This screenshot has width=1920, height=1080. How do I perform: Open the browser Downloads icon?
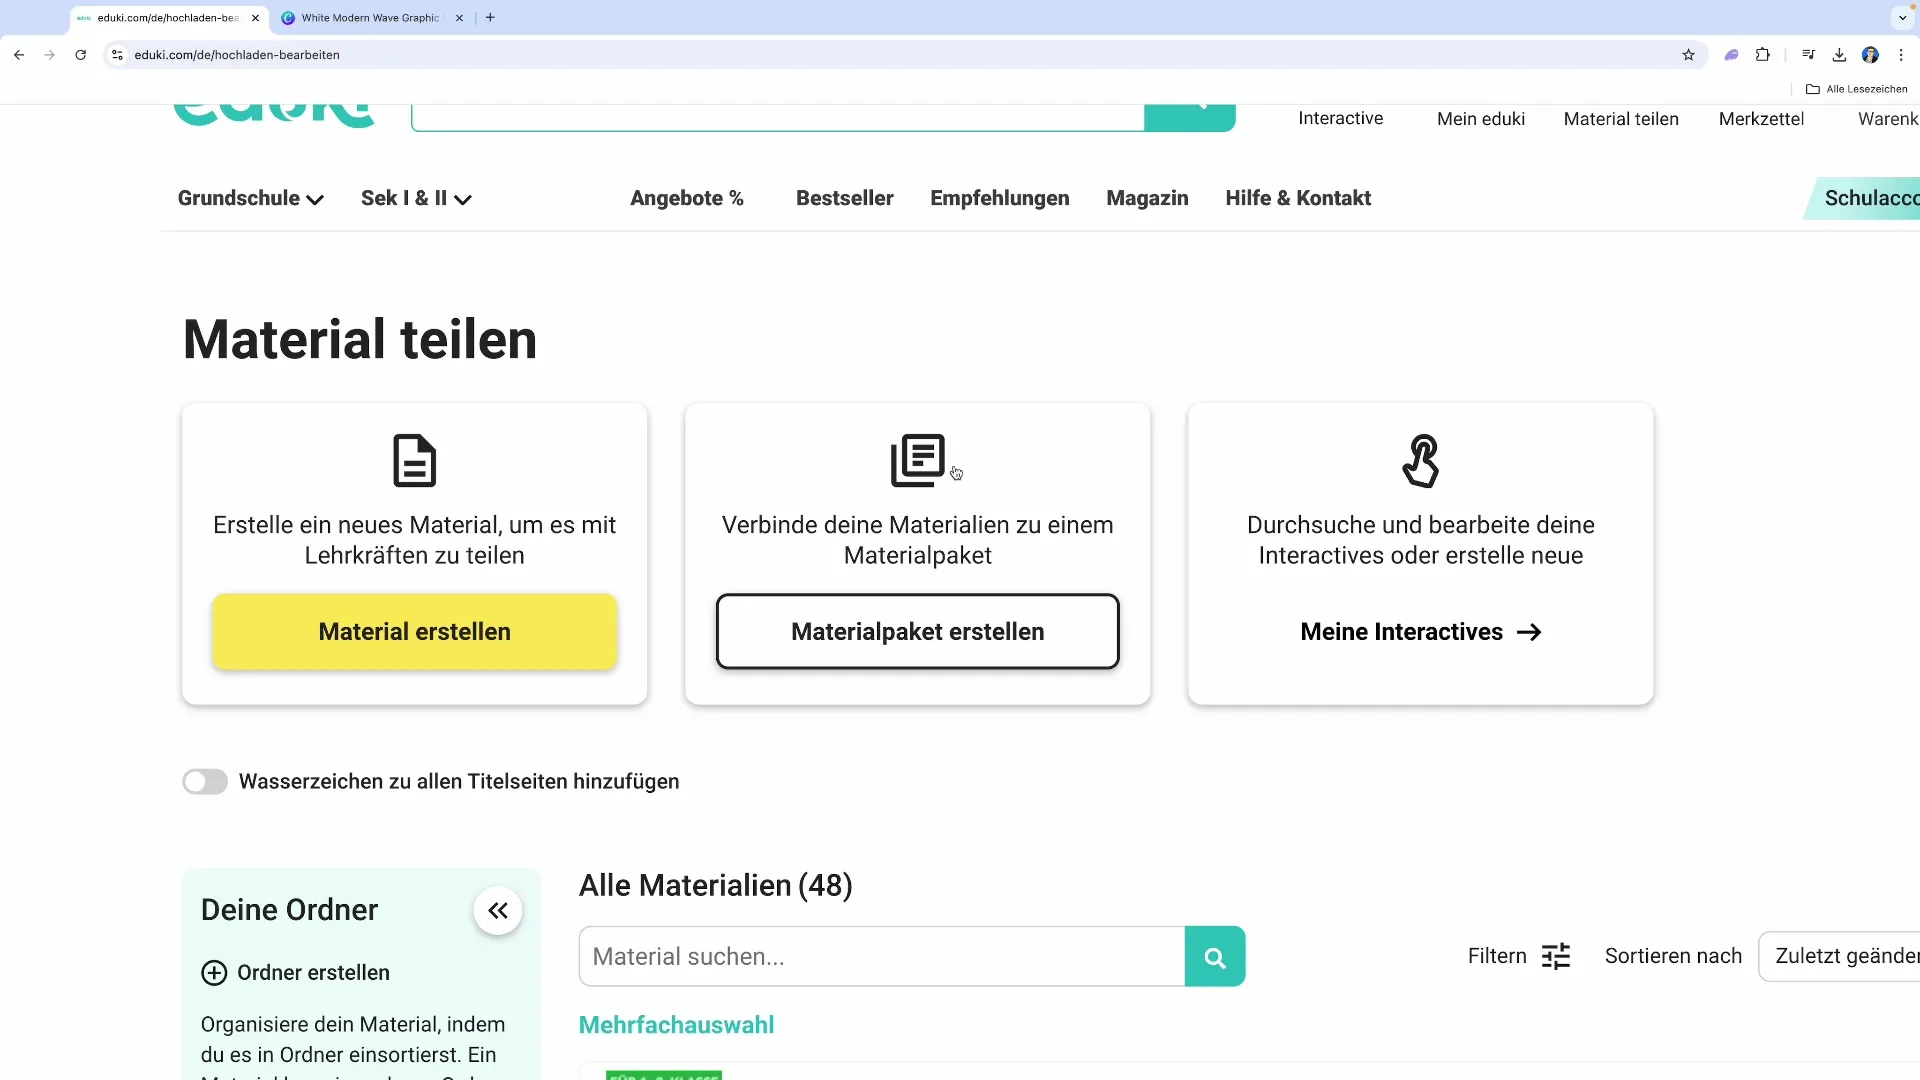pyautogui.click(x=1839, y=55)
